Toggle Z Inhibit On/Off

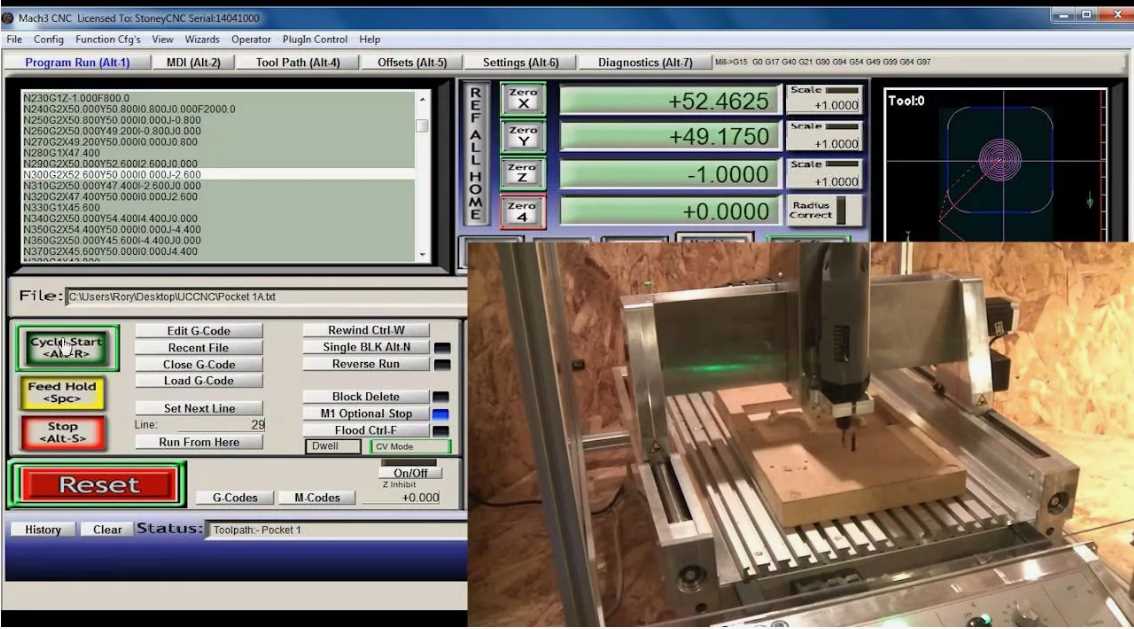(410, 473)
